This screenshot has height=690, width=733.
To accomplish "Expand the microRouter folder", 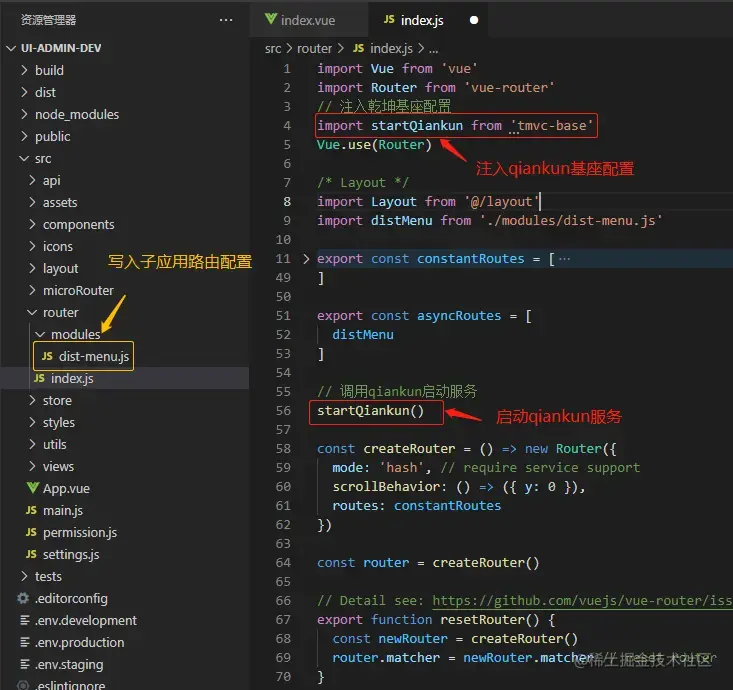I will [32, 290].
